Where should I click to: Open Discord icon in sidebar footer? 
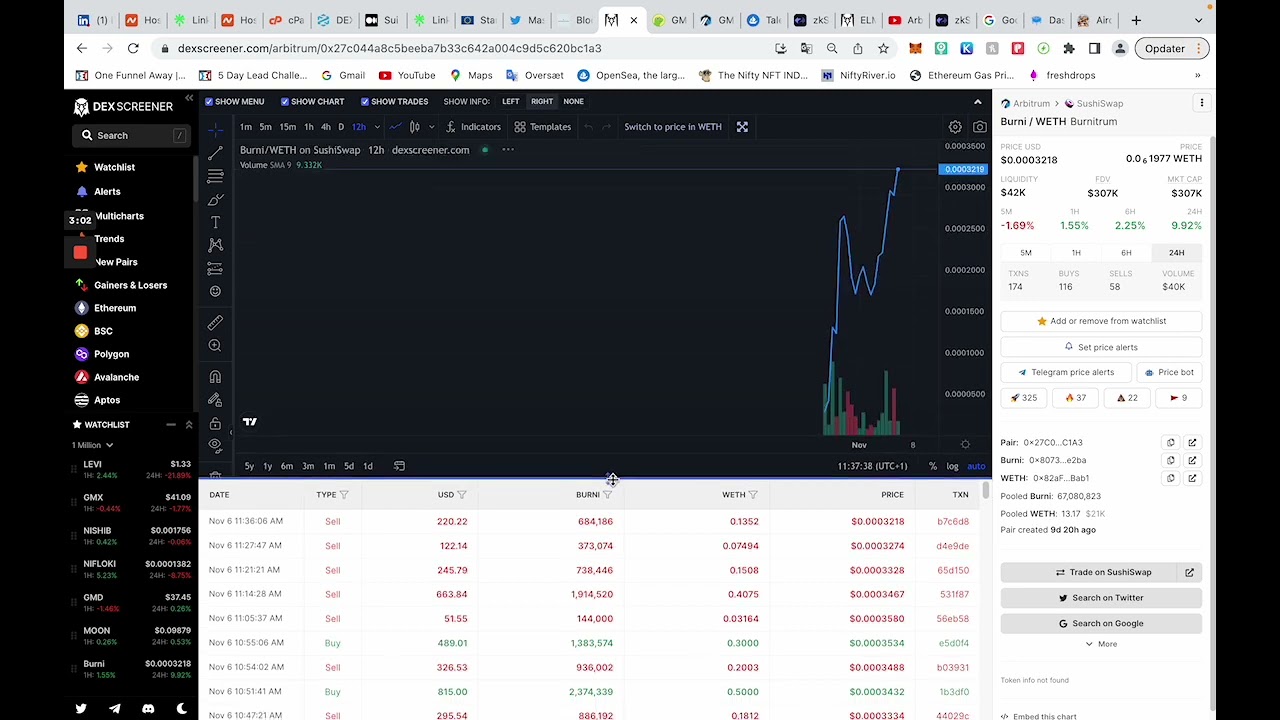click(148, 709)
